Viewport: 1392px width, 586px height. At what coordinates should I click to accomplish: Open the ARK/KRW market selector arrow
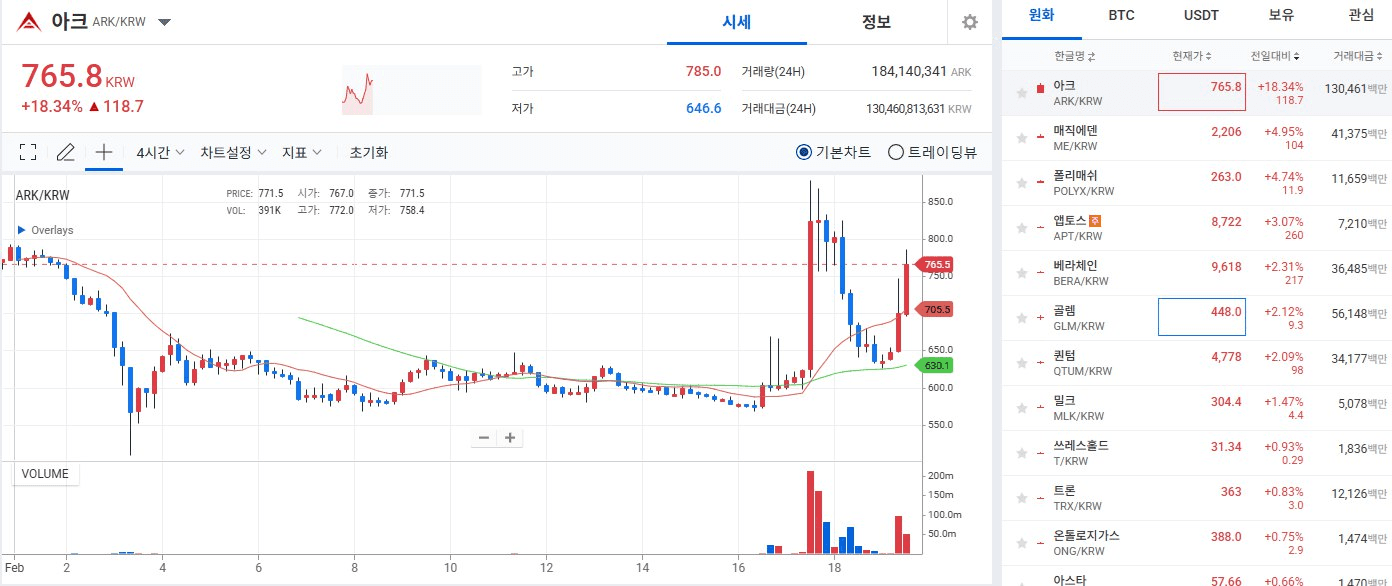165,22
